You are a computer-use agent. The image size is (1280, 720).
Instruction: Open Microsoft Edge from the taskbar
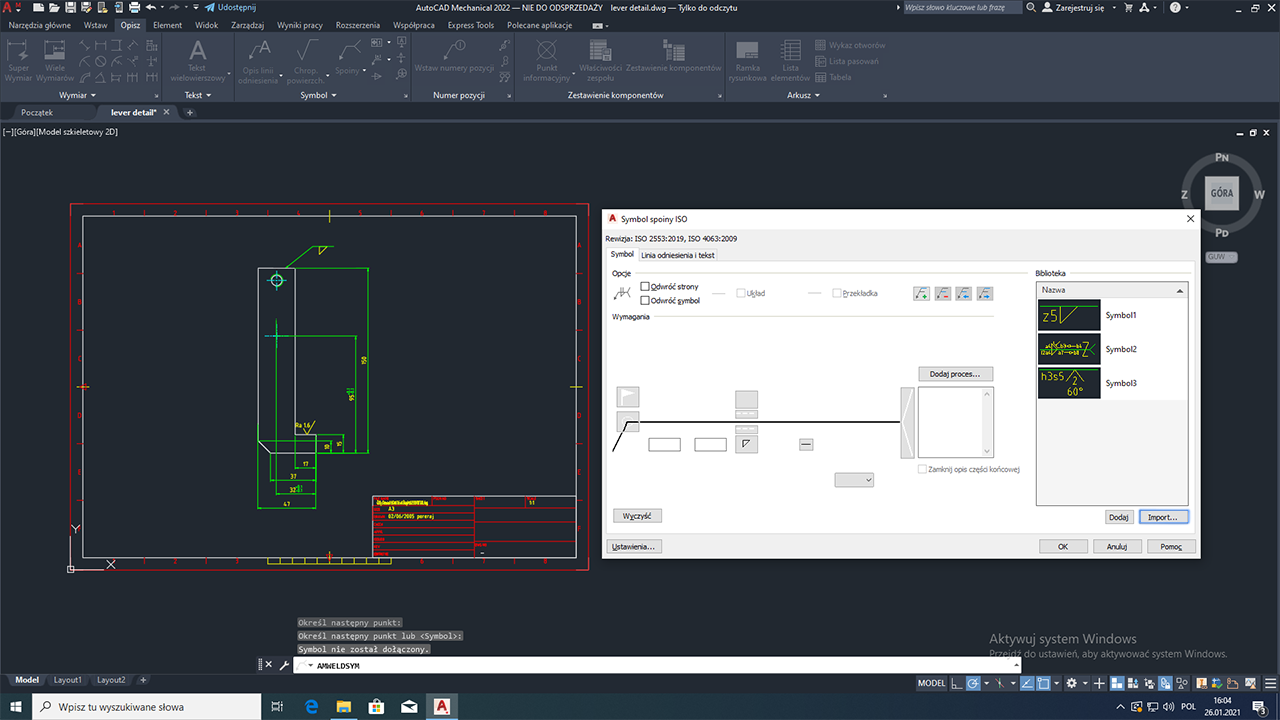(311, 707)
